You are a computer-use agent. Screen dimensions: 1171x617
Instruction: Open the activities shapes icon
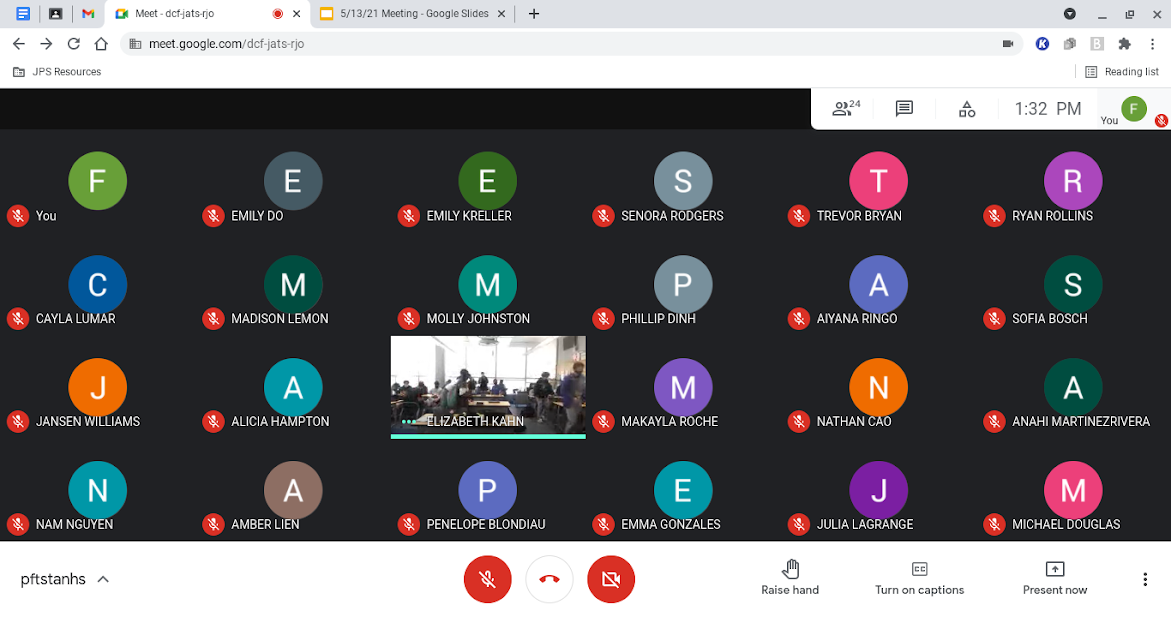point(967,109)
